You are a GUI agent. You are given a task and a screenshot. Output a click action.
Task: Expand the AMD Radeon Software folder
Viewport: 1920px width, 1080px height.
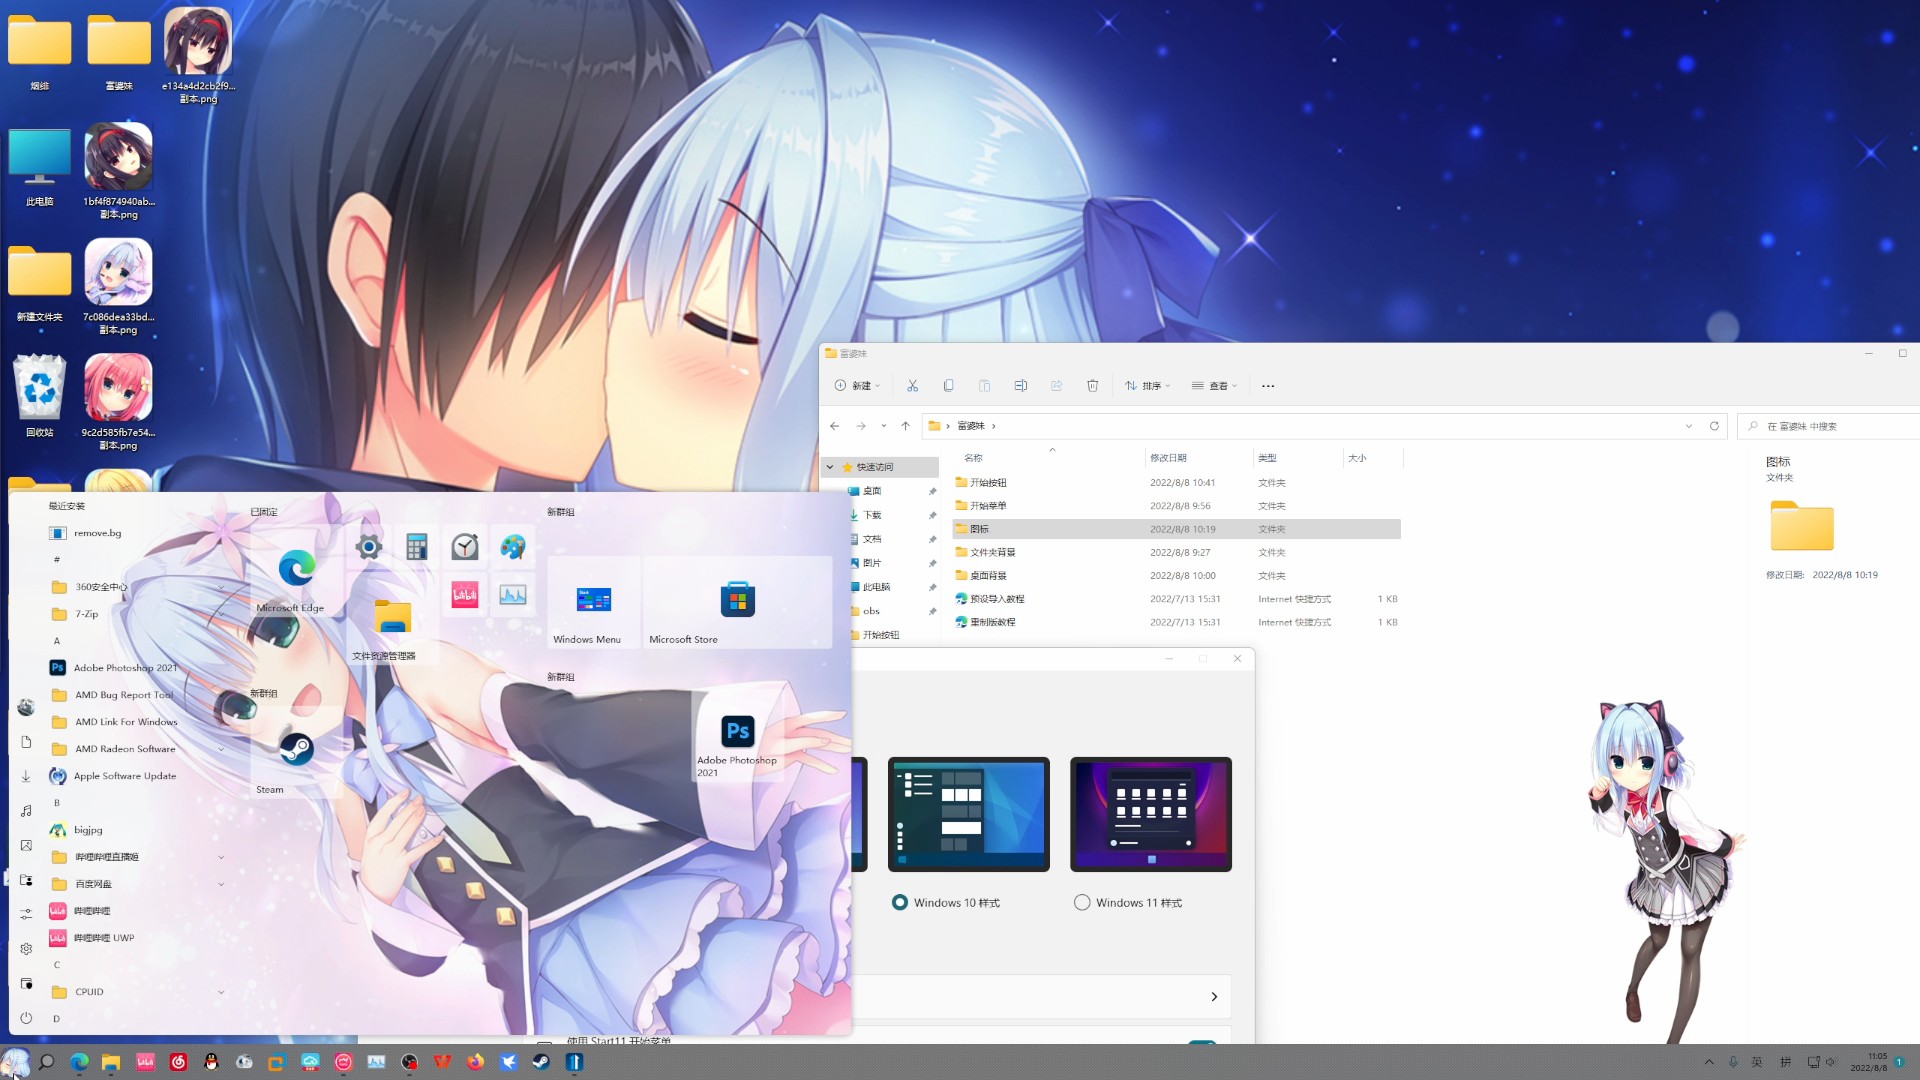[221, 749]
